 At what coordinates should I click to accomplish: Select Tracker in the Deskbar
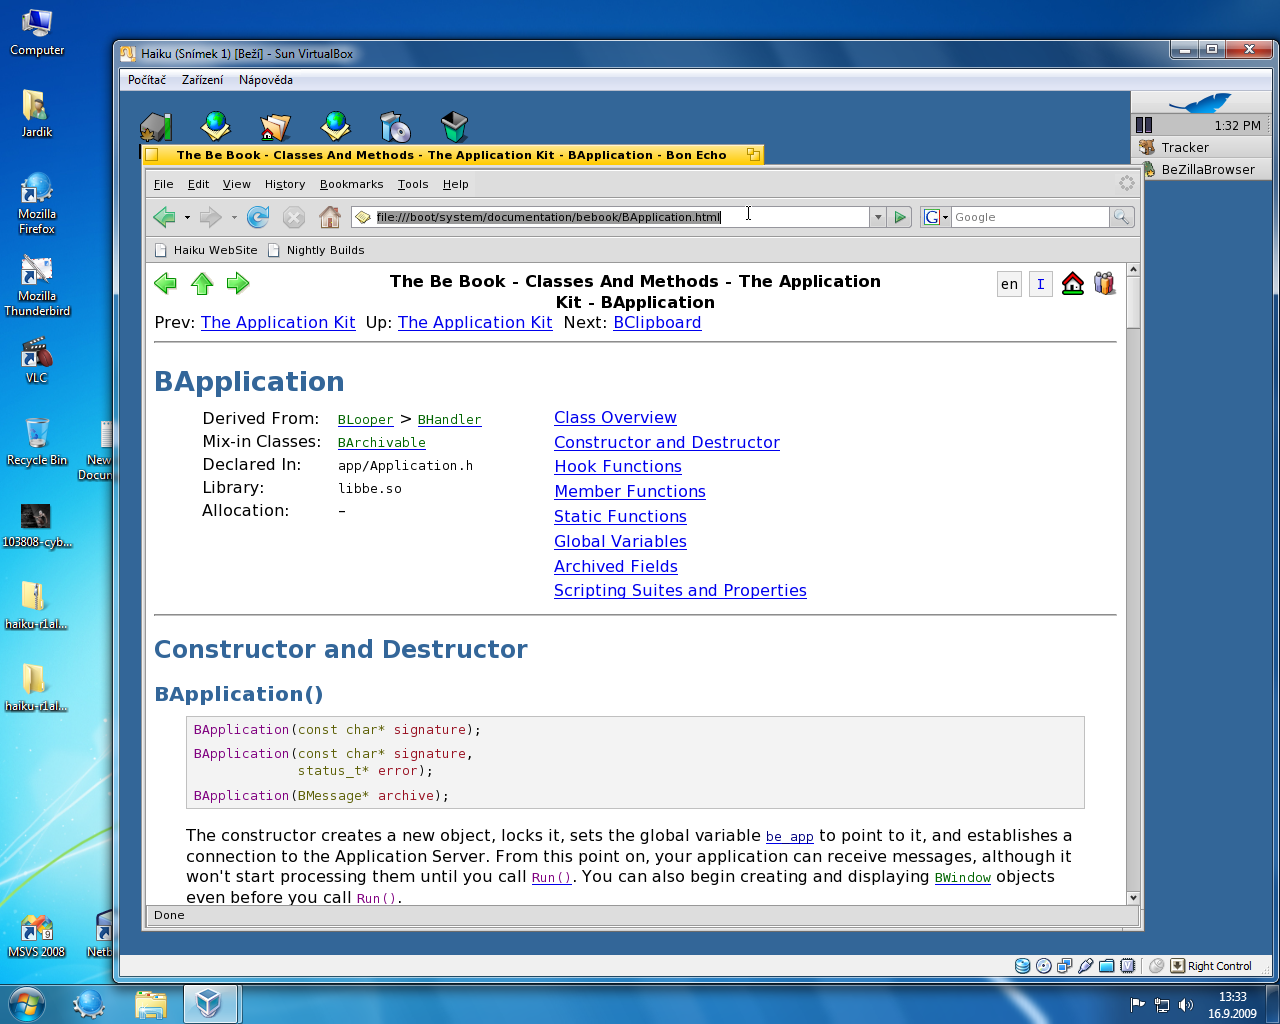coord(1201,147)
